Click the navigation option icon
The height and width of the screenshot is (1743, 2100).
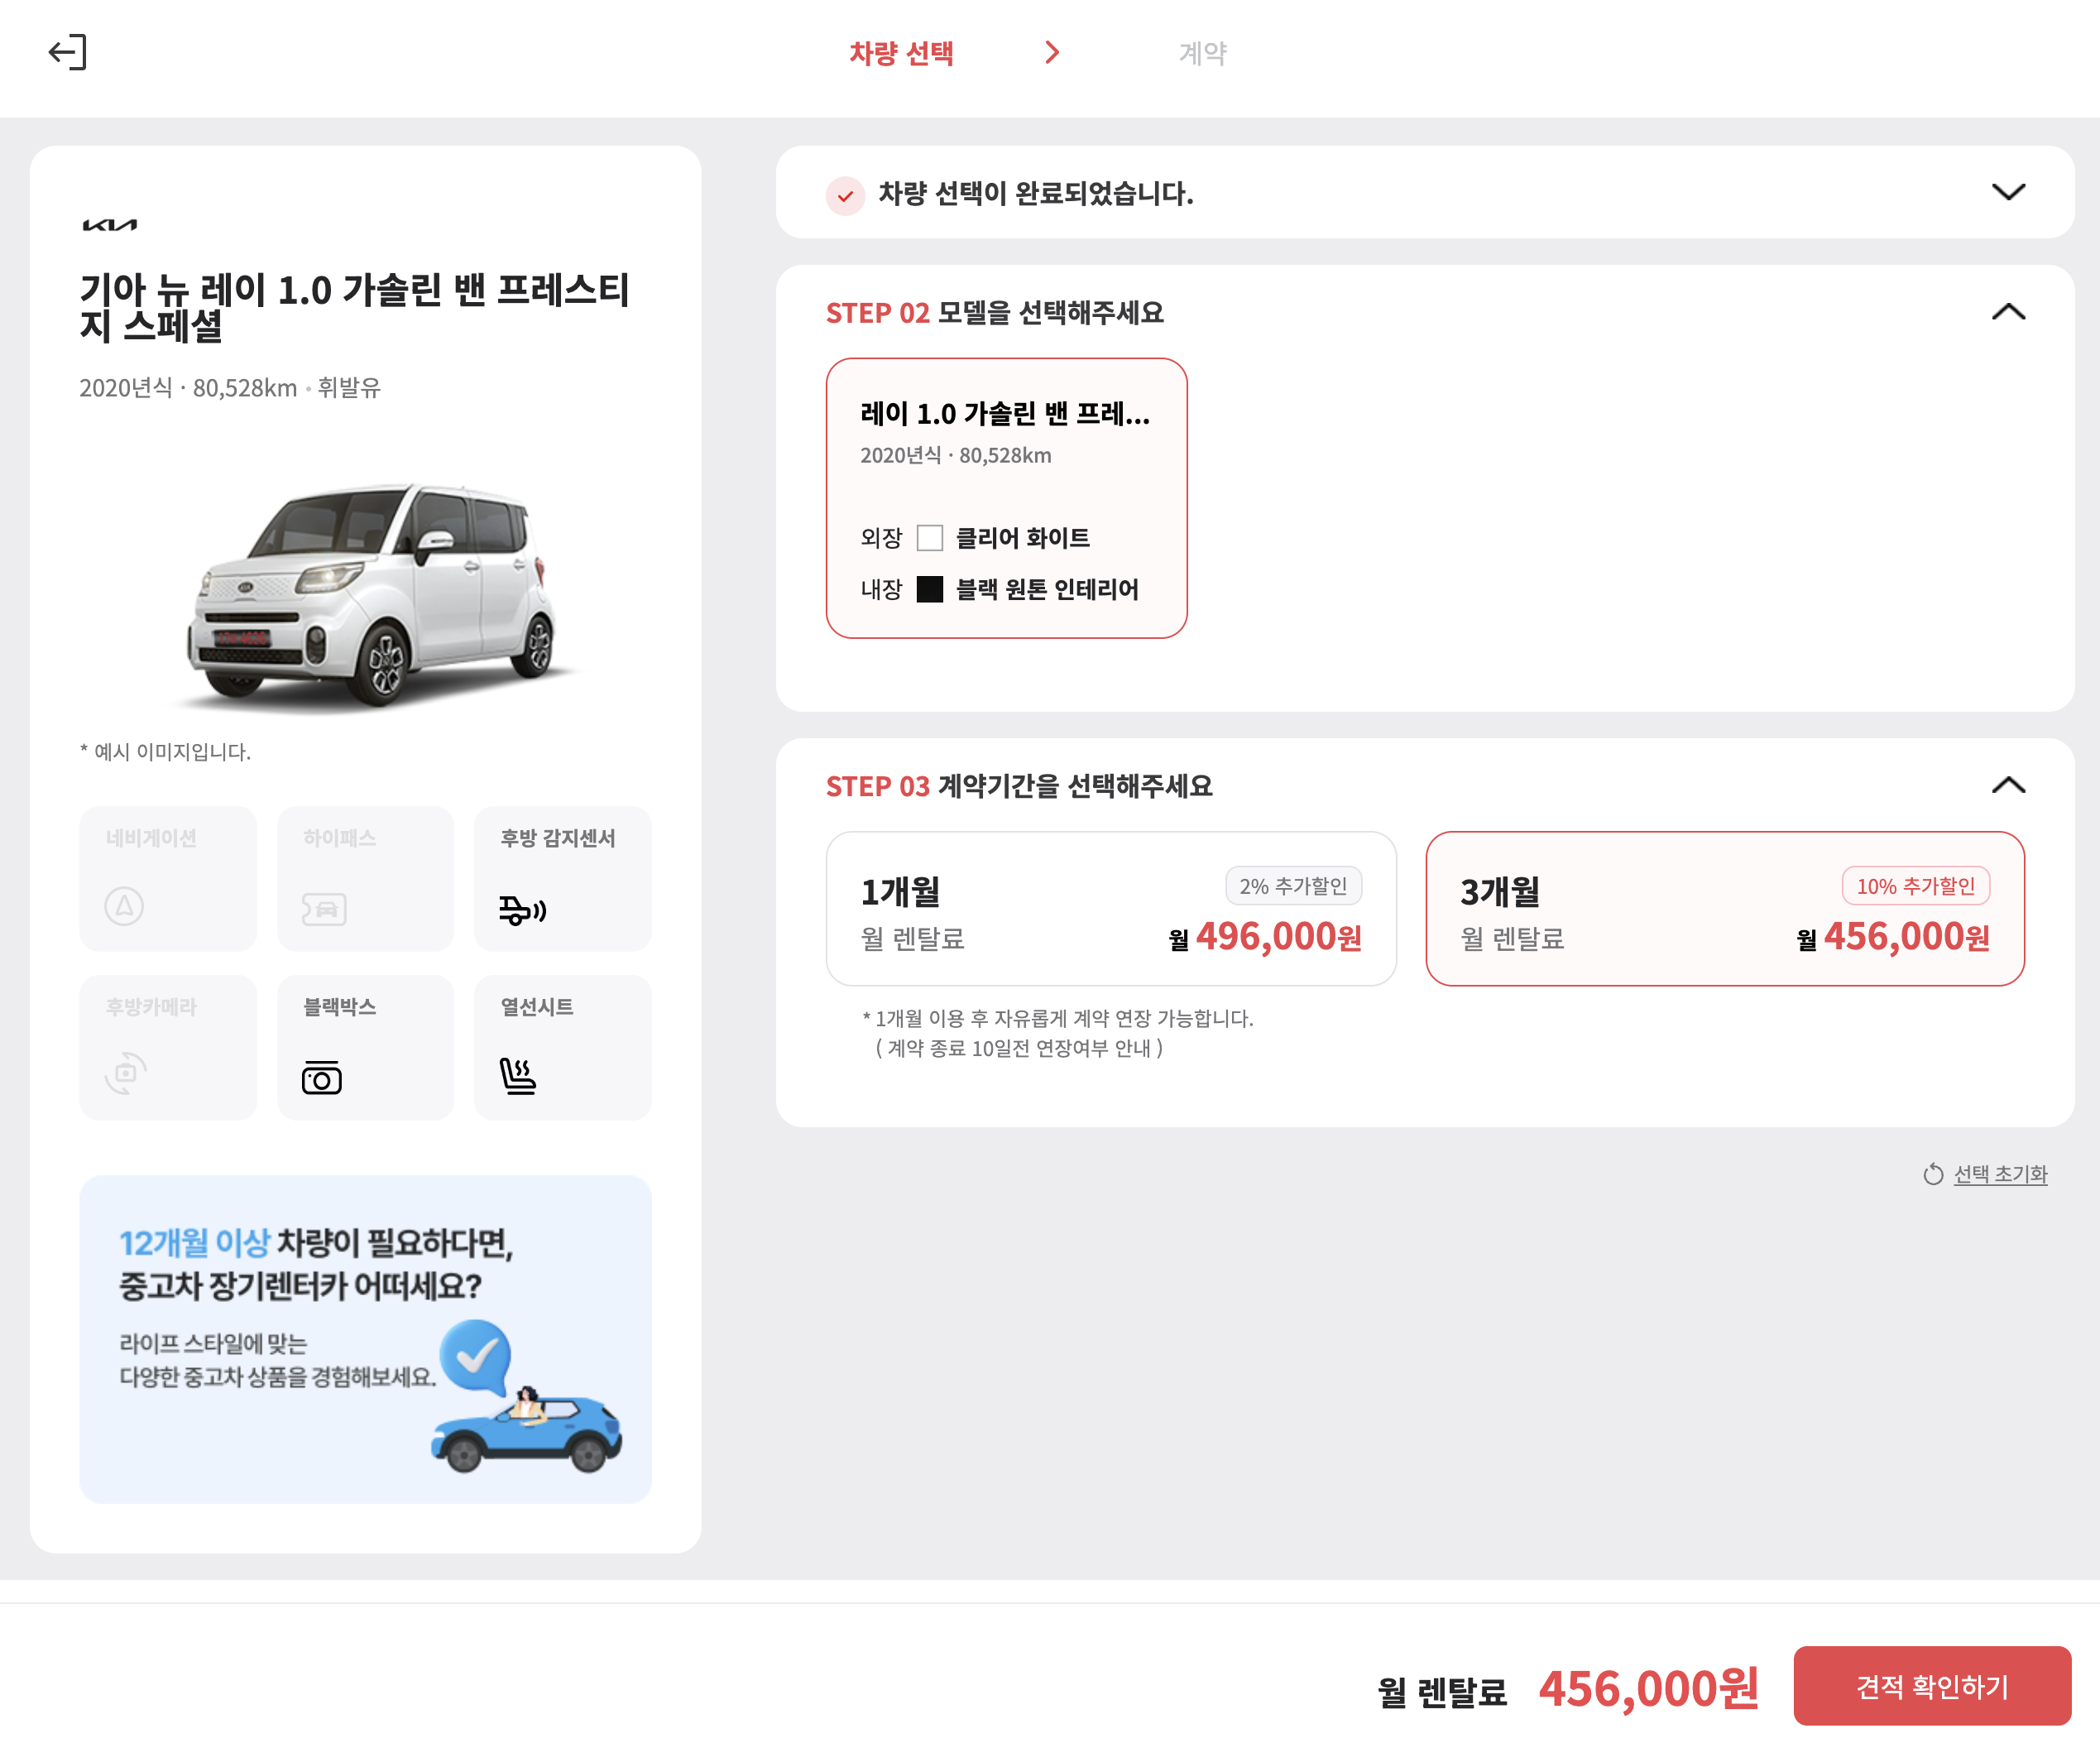point(124,906)
